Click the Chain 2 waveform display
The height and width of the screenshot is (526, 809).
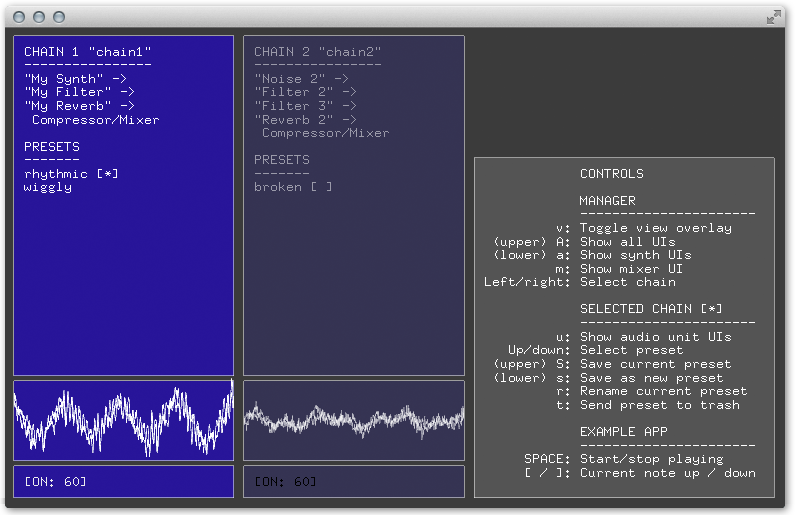354,420
